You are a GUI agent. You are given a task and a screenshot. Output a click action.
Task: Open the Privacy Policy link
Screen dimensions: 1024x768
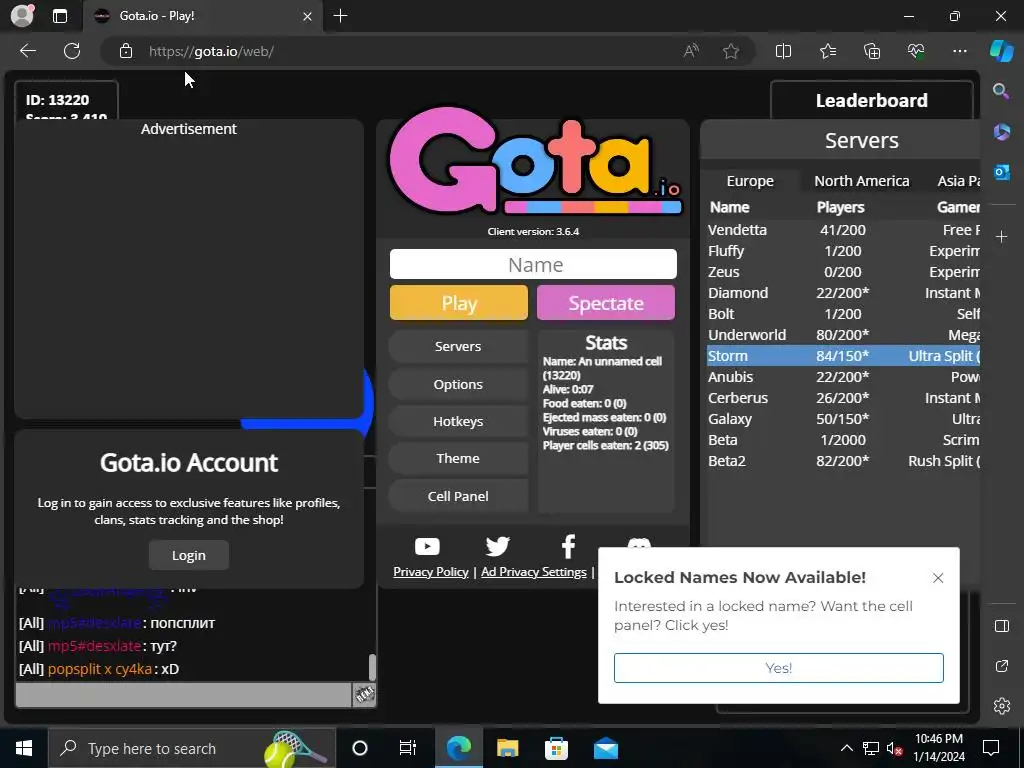click(430, 571)
